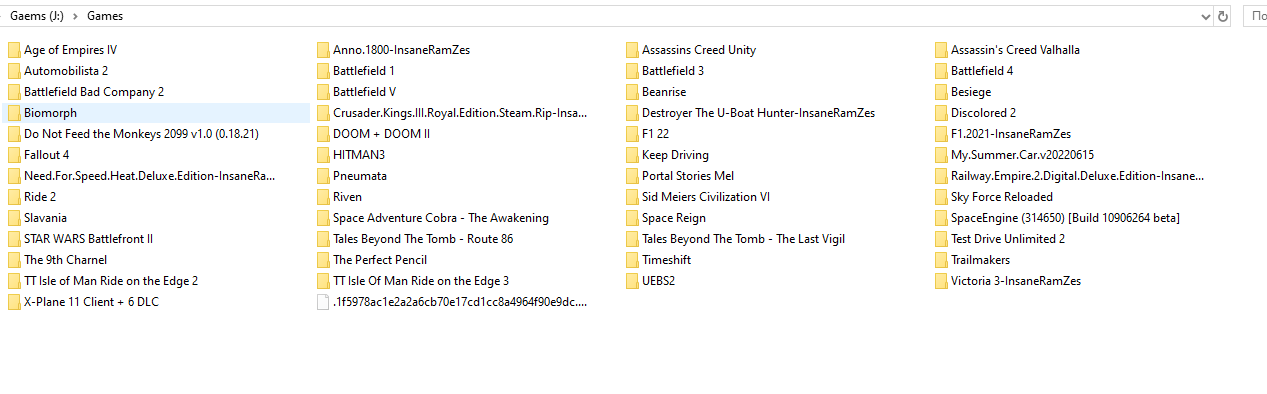Viewport: 1267px width, 394px height.
Task: Select TT Isle Of Man Ride on the Edge 3
Action: [421, 281]
